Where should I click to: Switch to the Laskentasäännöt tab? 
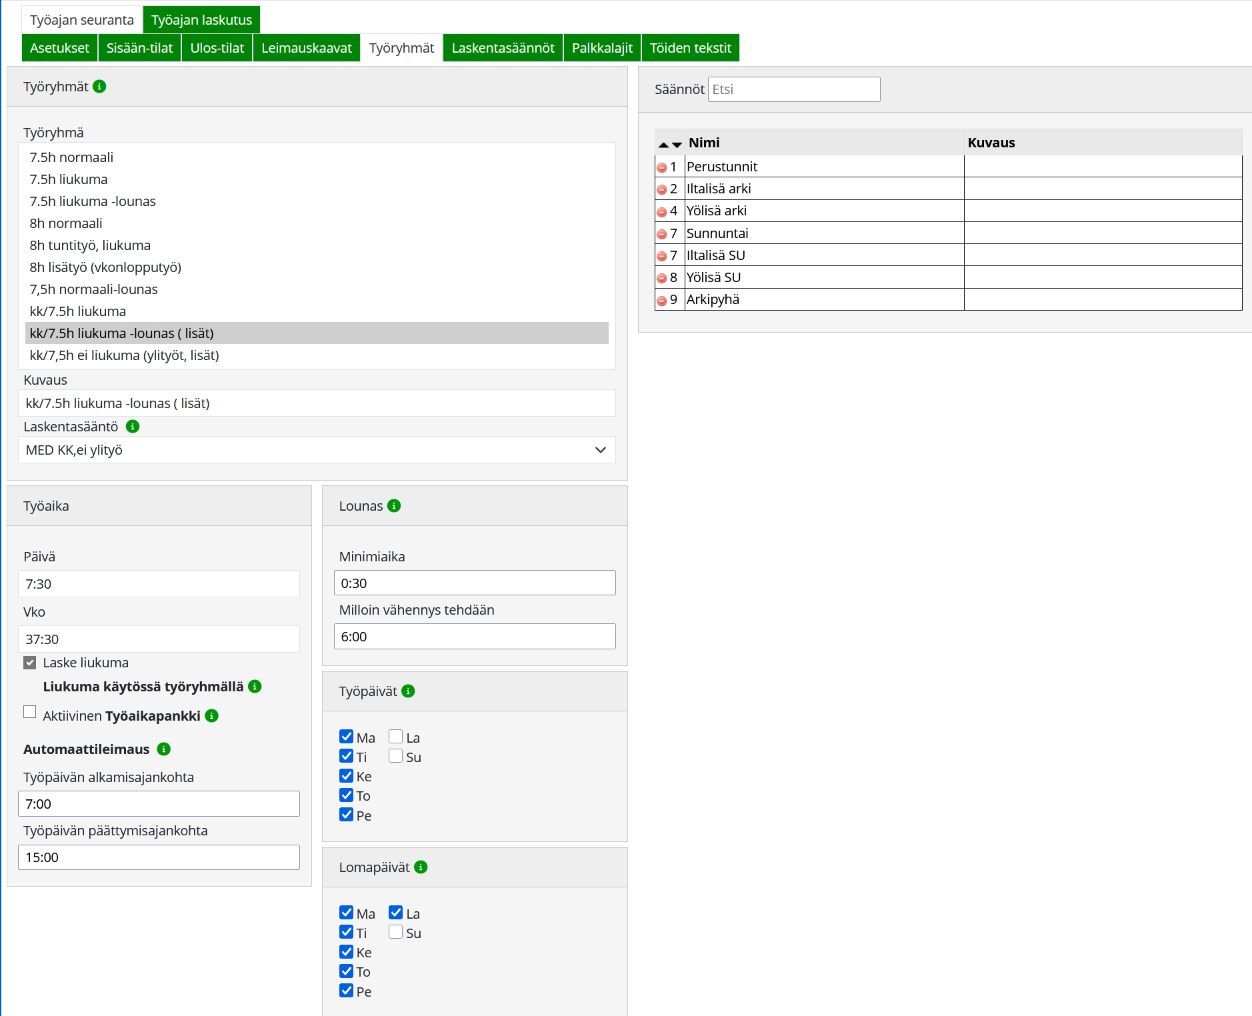[x=502, y=48]
